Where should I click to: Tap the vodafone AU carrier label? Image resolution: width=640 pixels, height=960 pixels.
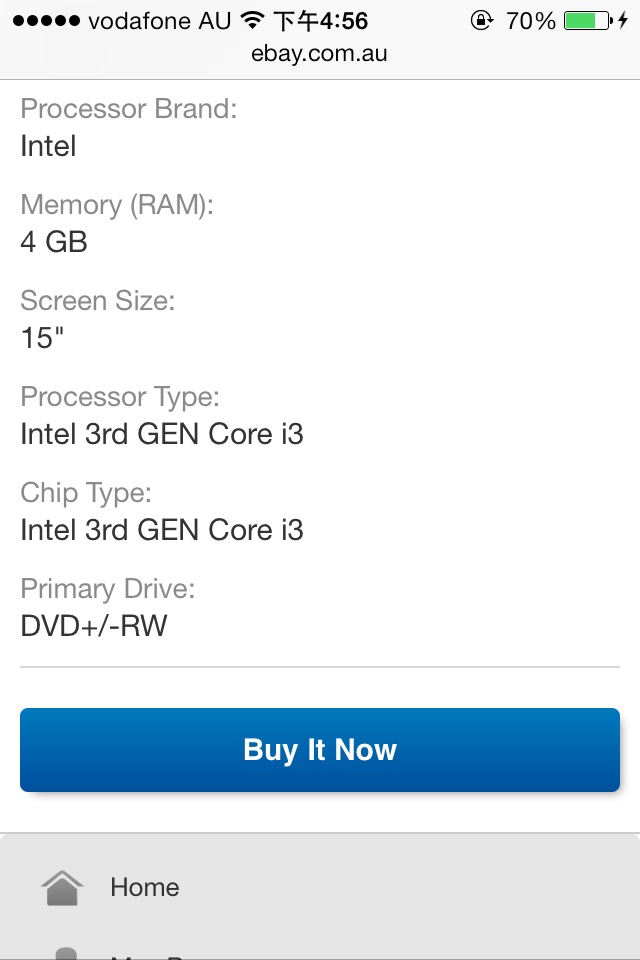[159, 21]
